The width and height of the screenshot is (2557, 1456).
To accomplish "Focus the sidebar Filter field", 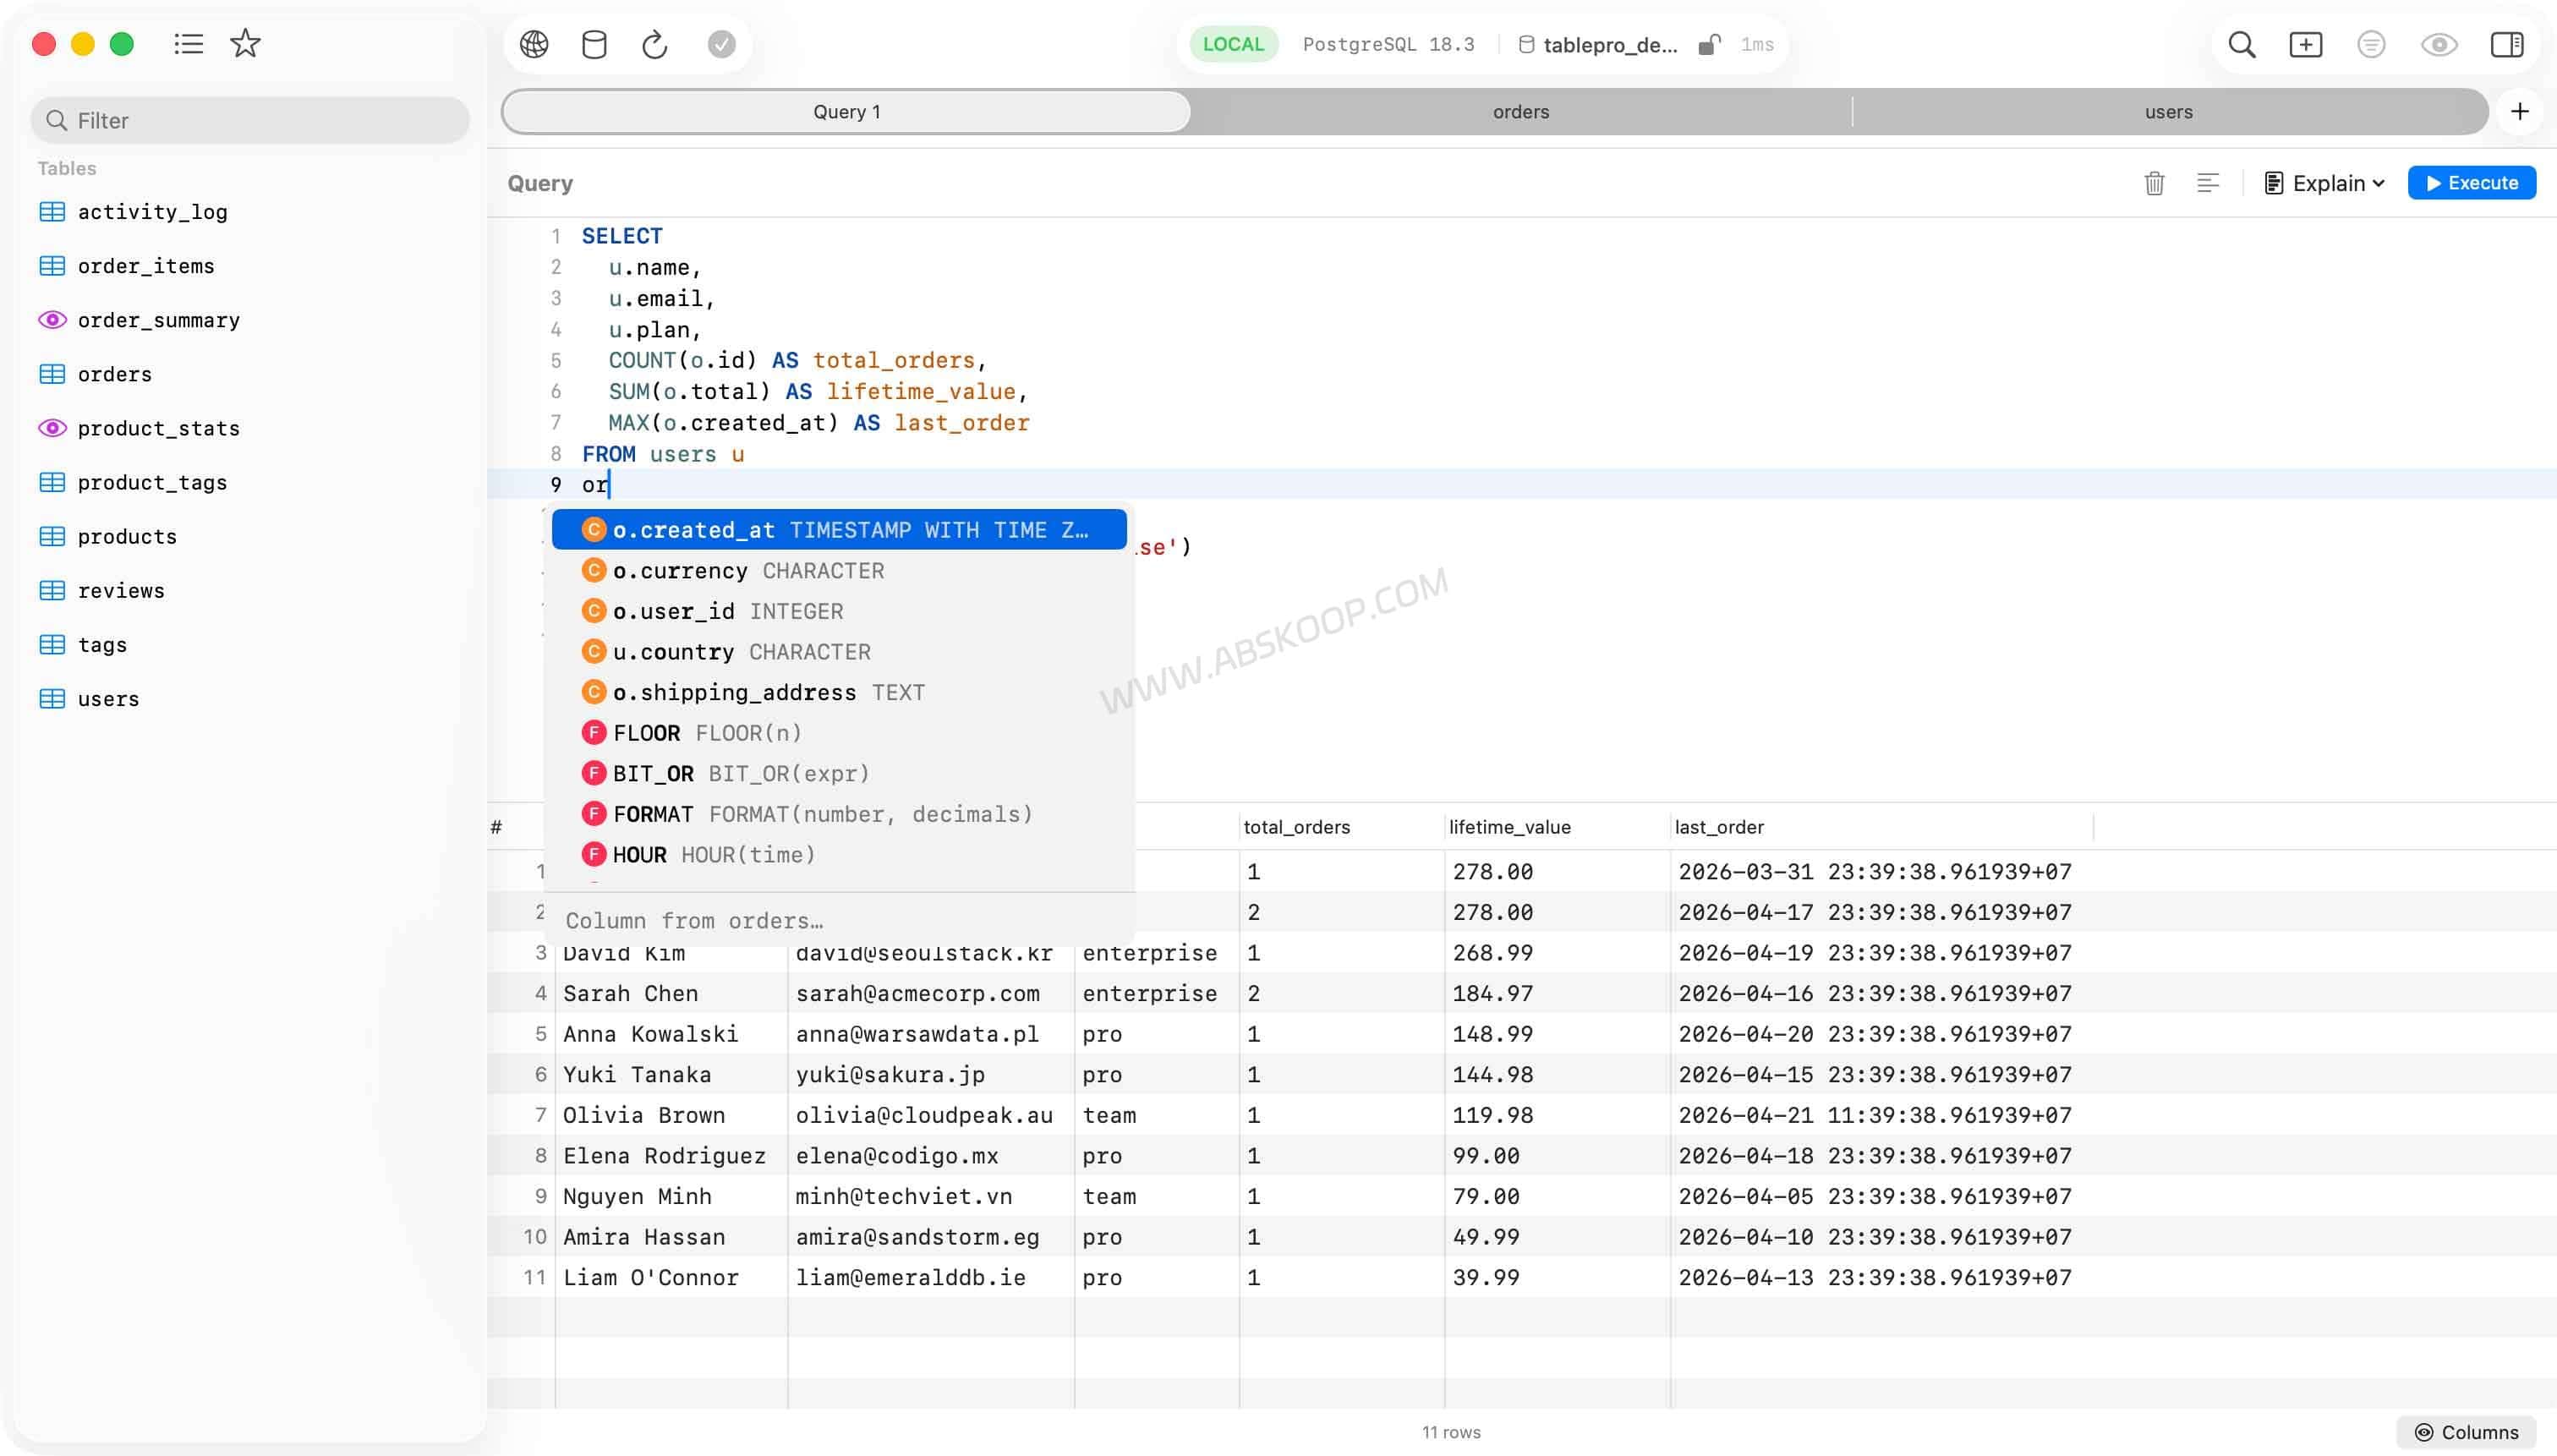I will coord(250,120).
